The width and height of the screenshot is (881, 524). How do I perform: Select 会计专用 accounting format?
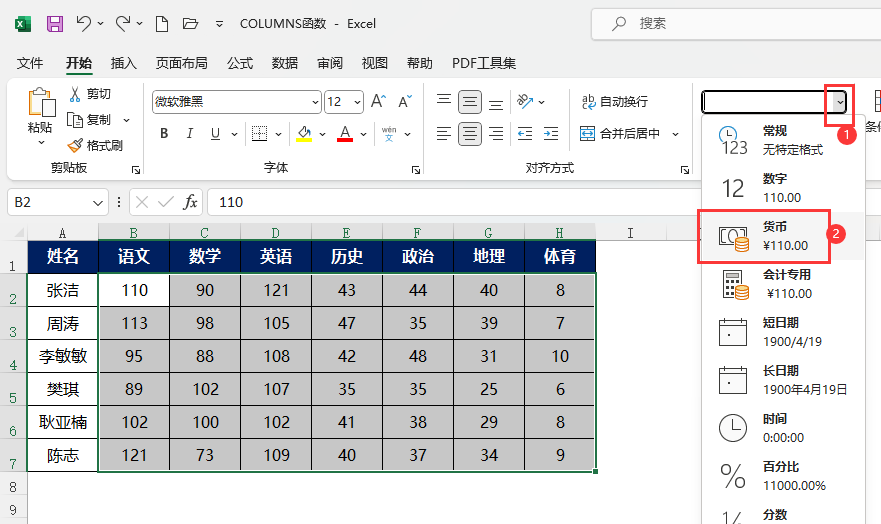[783, 284]
